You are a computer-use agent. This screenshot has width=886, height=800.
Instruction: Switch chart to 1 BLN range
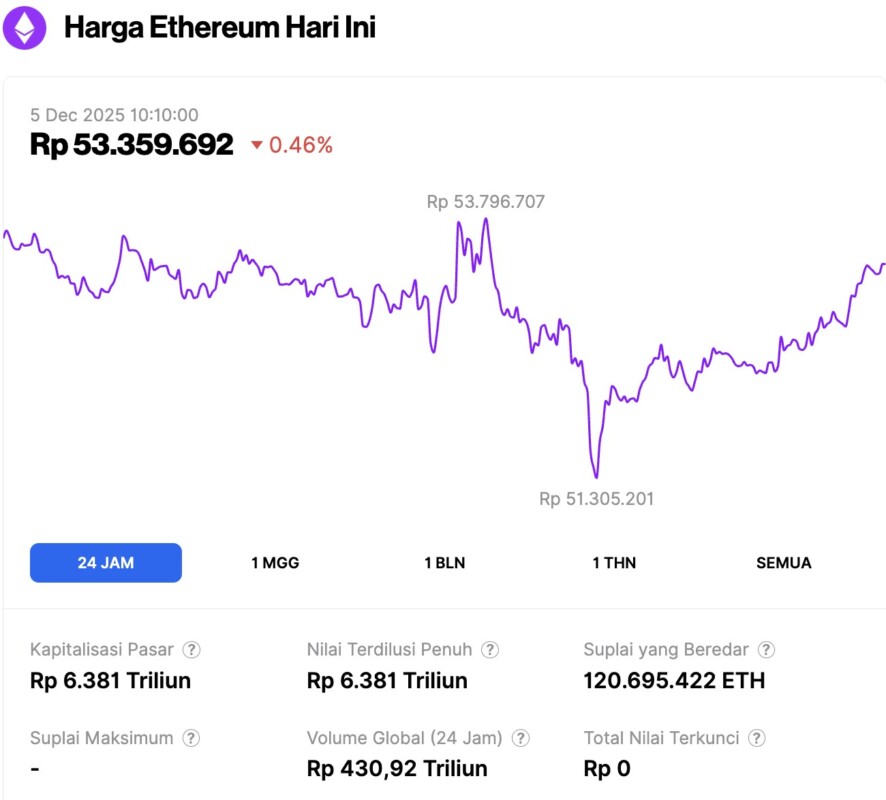pos(444,563)
